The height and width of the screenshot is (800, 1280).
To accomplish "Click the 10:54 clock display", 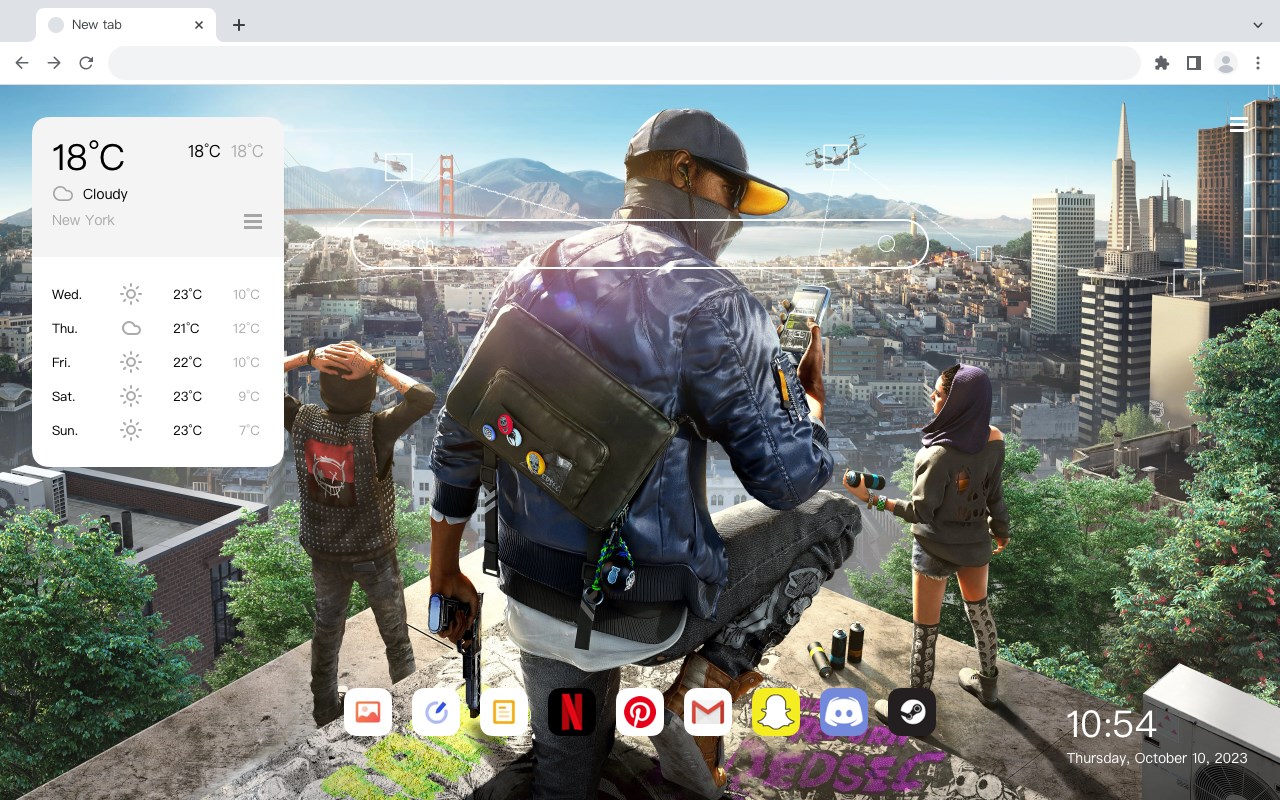I will (x=1111, y=724).
